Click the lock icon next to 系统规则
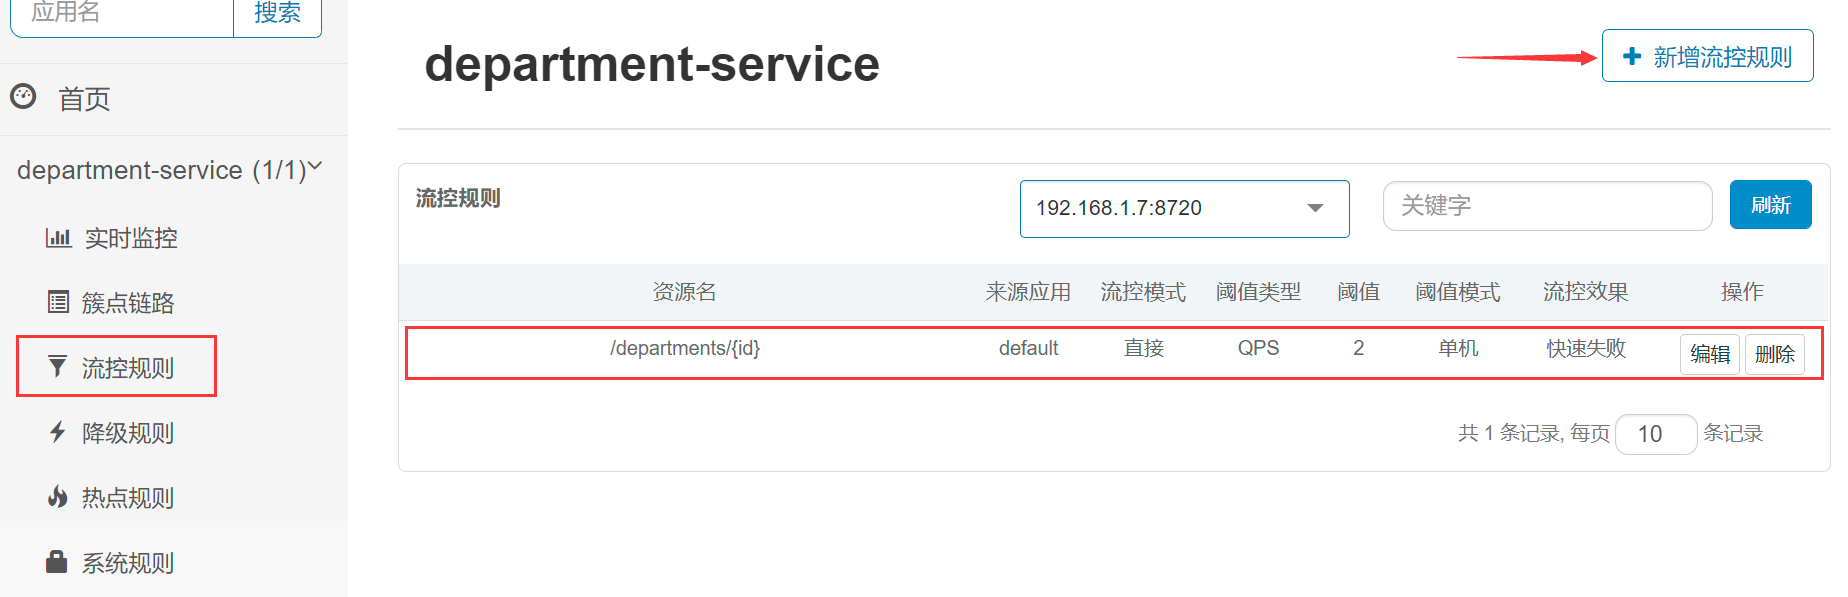This screenshot has height=597, width=1848. tap(57, 561)
